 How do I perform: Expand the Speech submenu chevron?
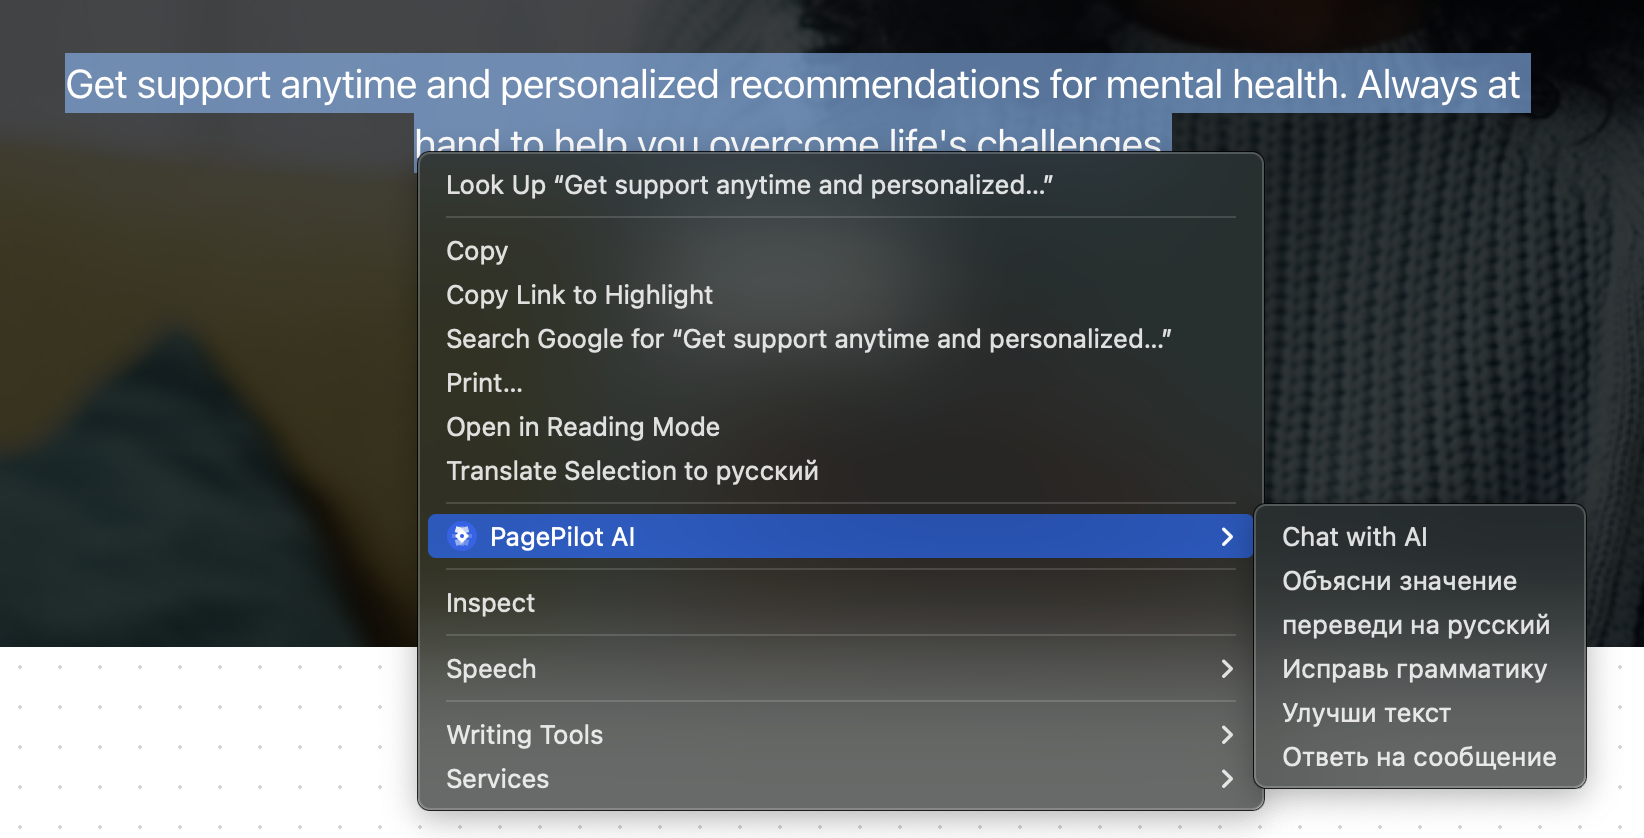point(1227,669)
